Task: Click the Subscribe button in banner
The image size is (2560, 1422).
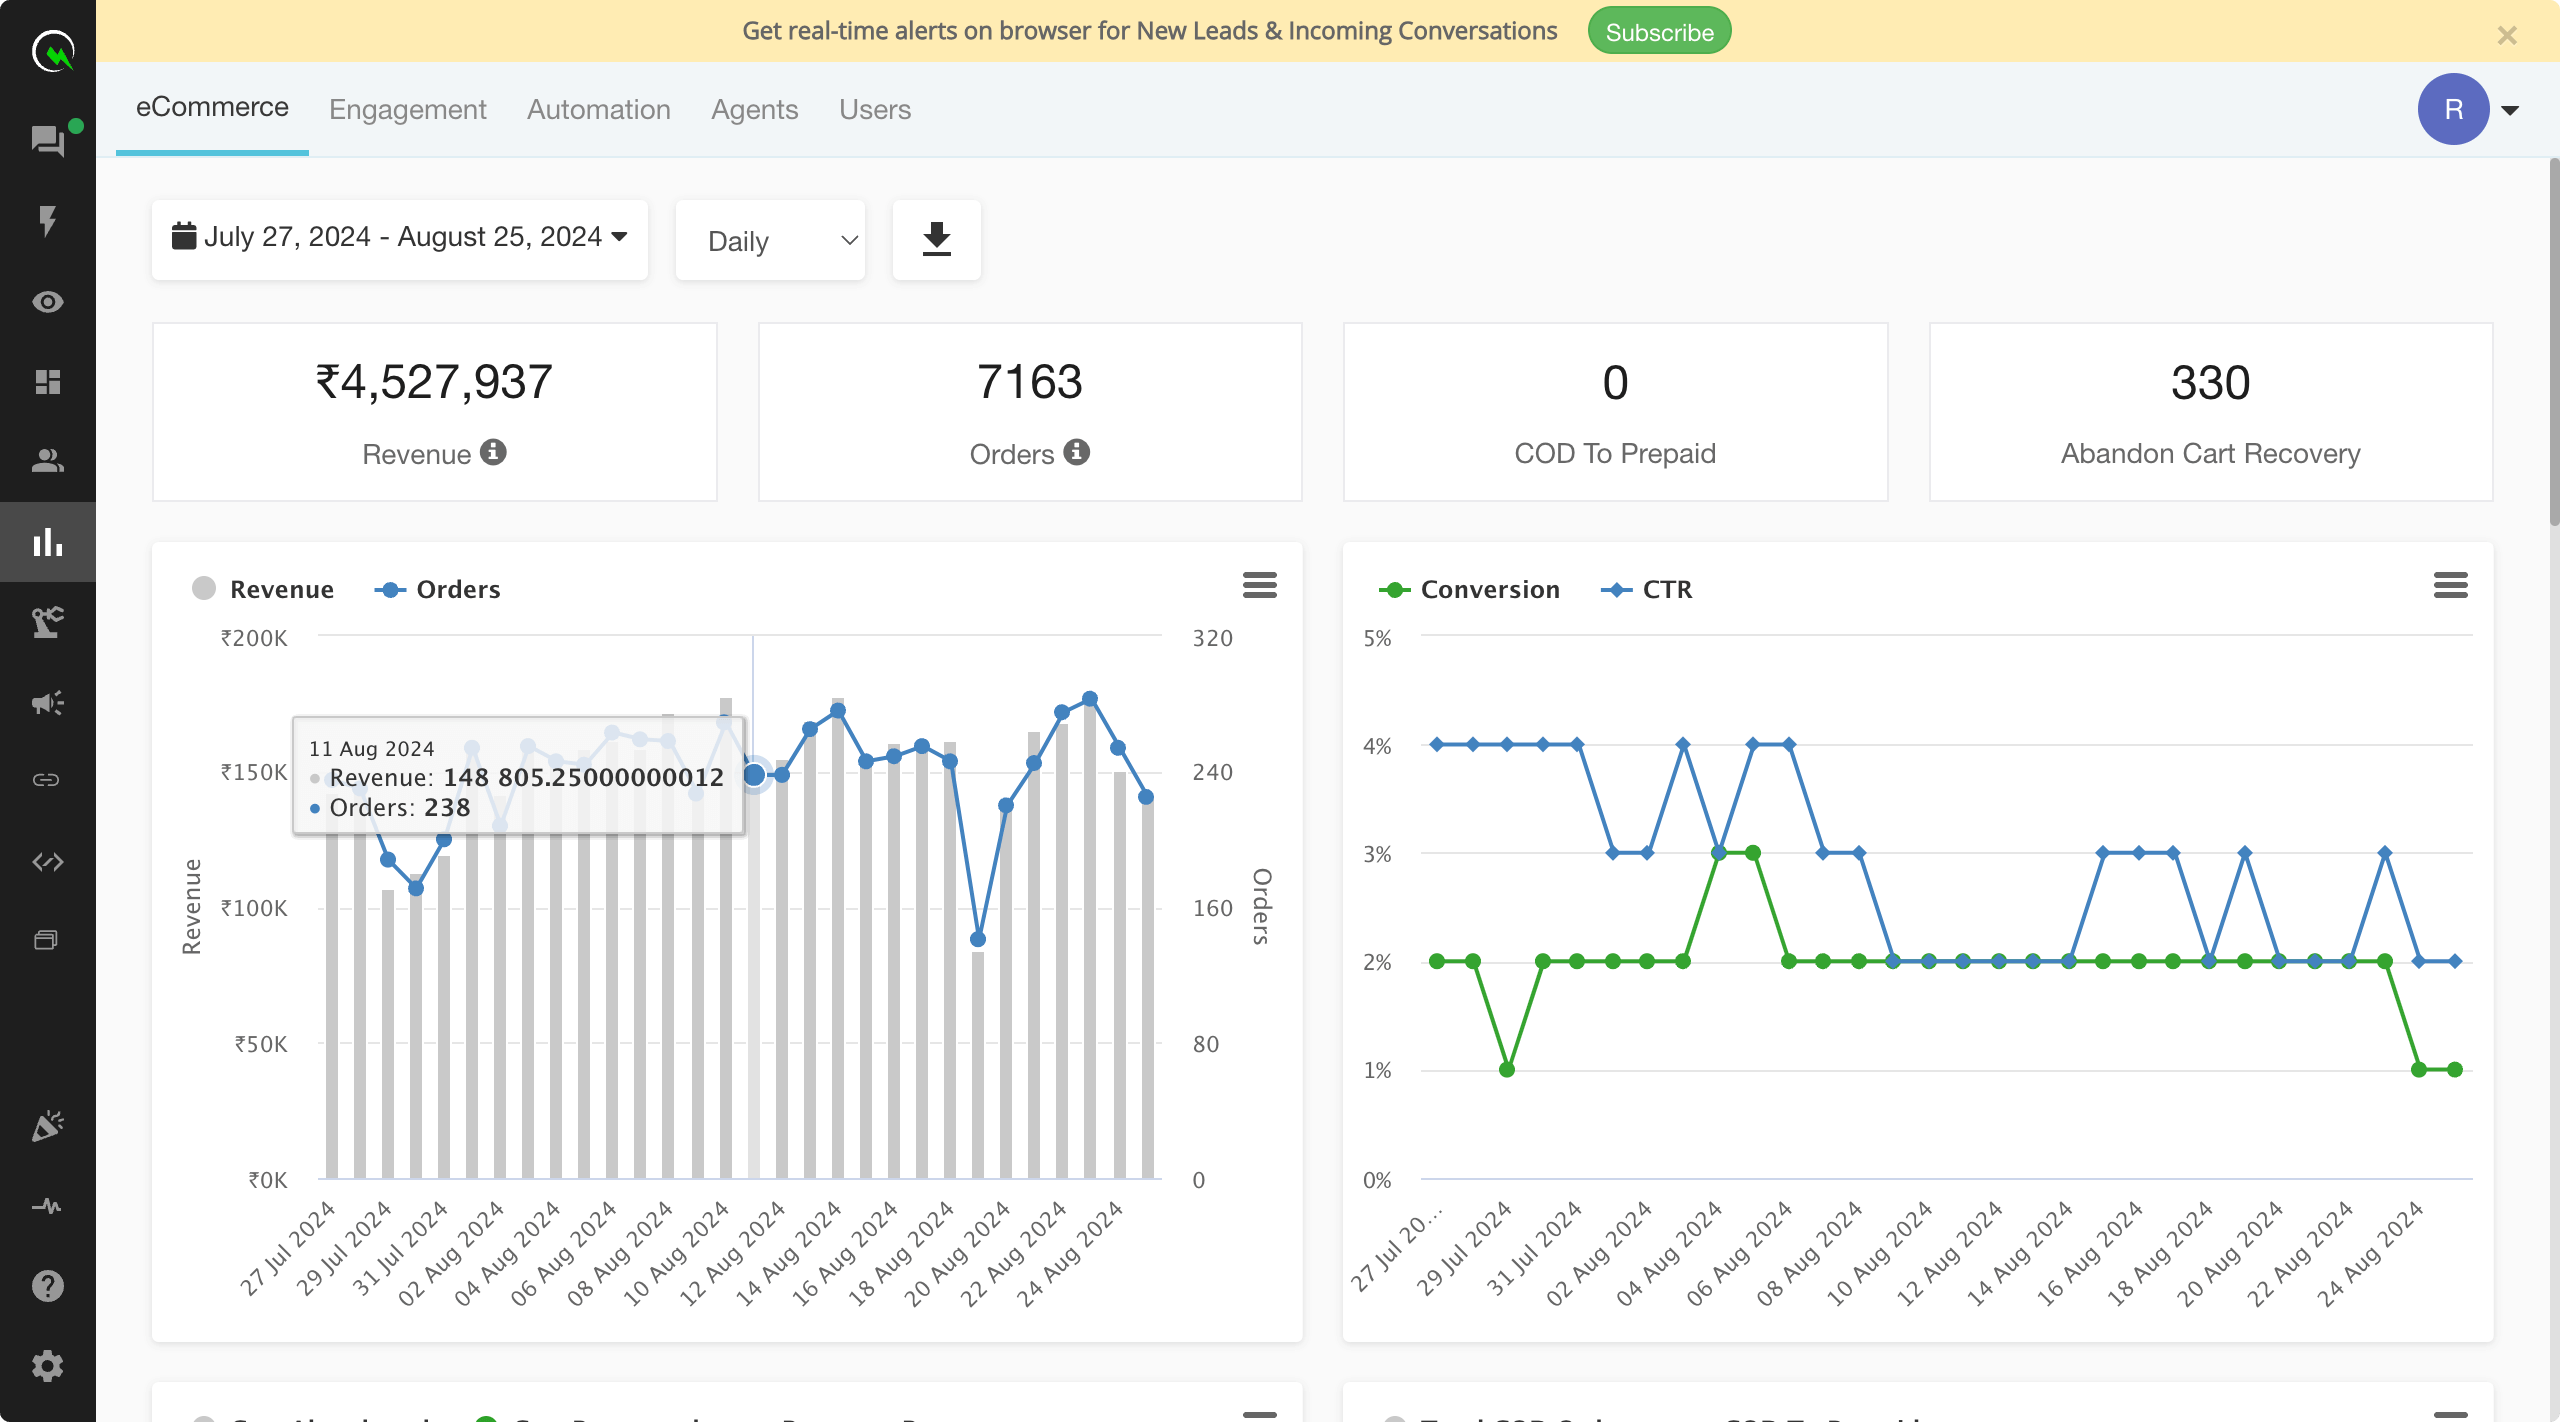Action: pyautogui.click(x=1659, y=32)
